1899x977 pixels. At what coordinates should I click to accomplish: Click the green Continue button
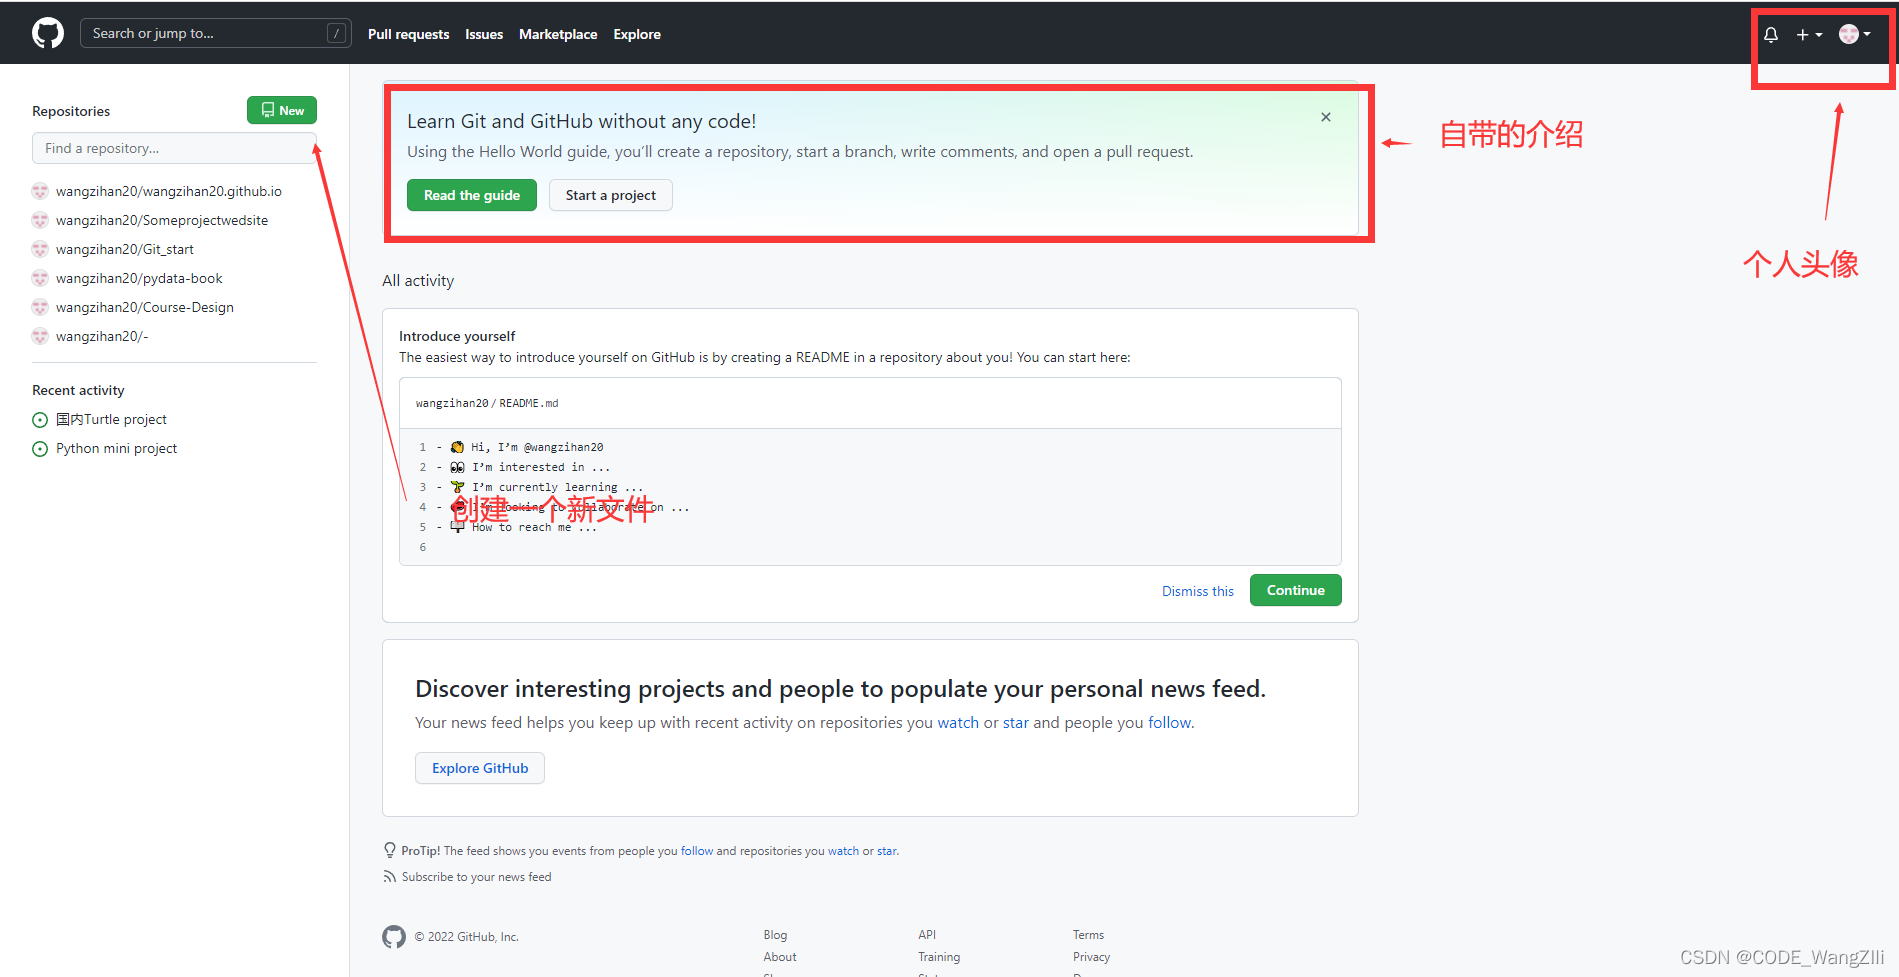click(x=1296, y=590)
